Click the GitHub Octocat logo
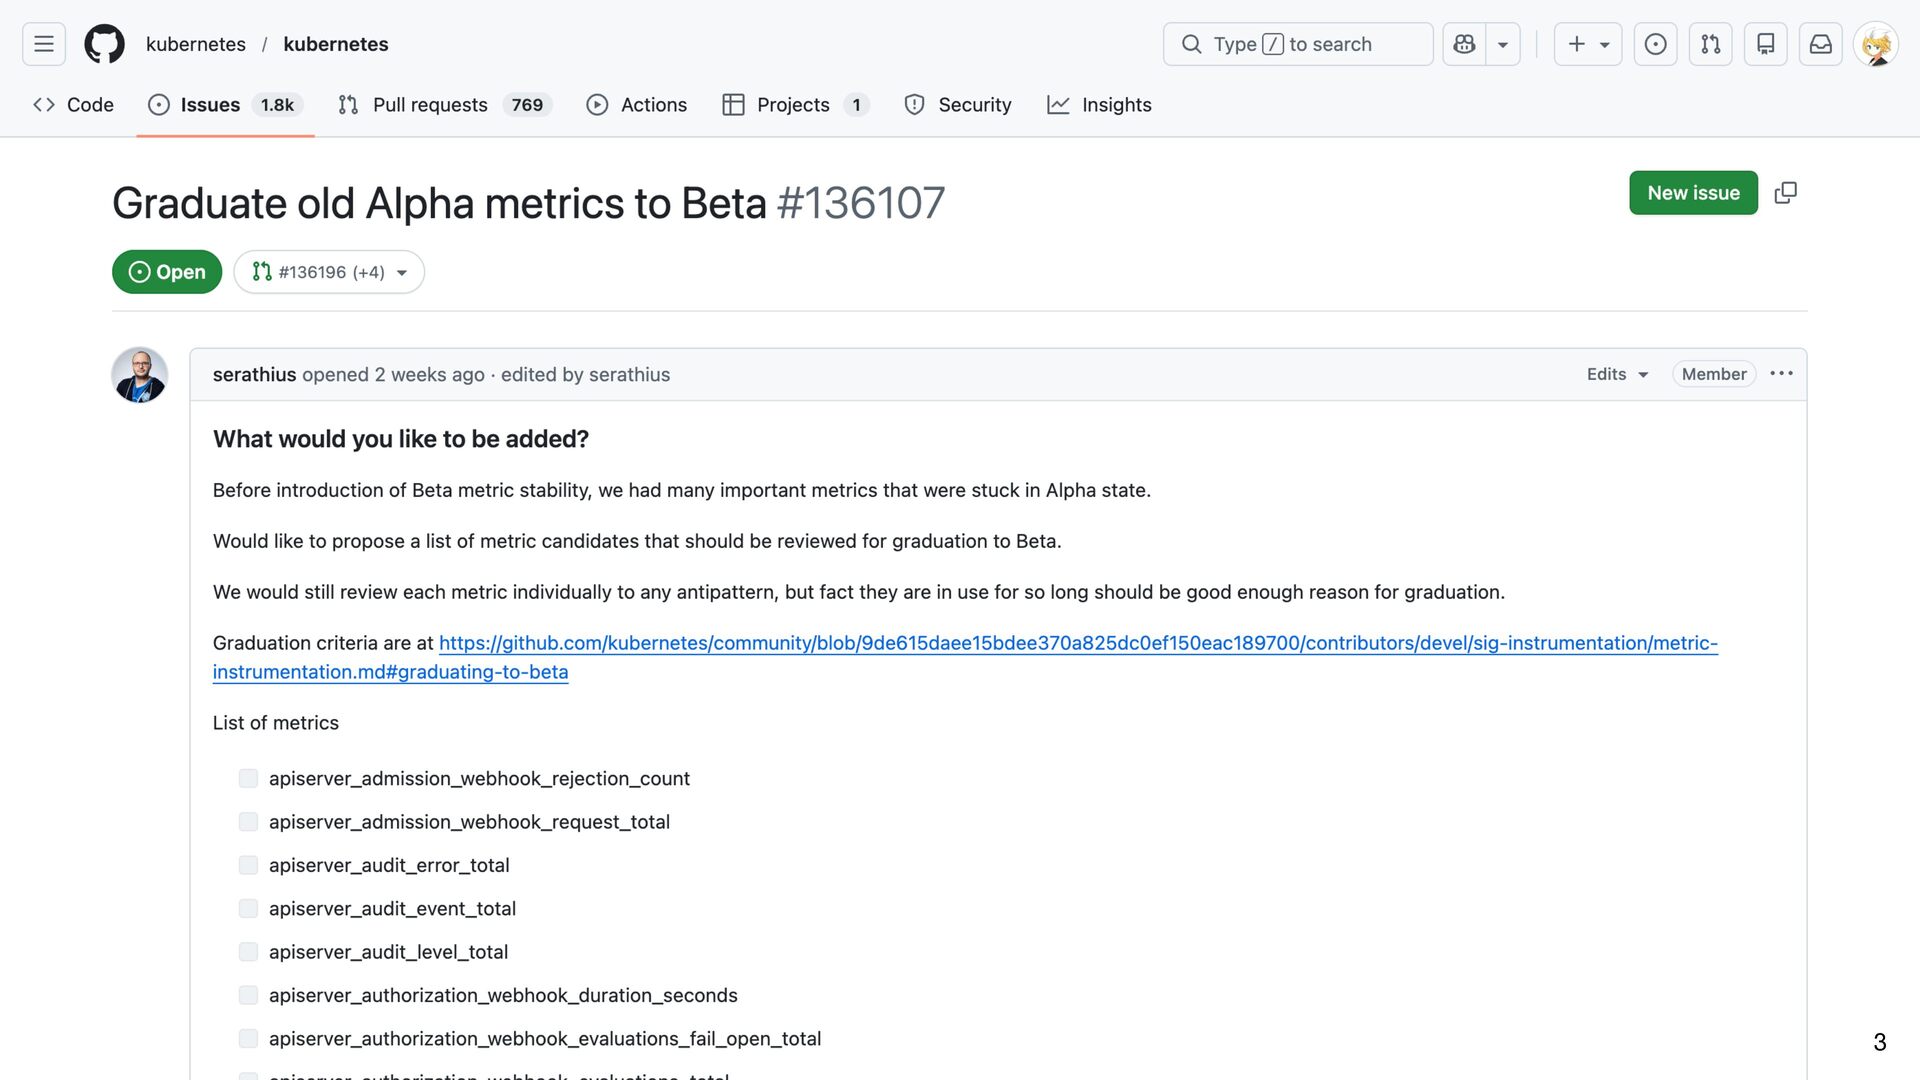The image size is (1920, 1080). point(104,44)
